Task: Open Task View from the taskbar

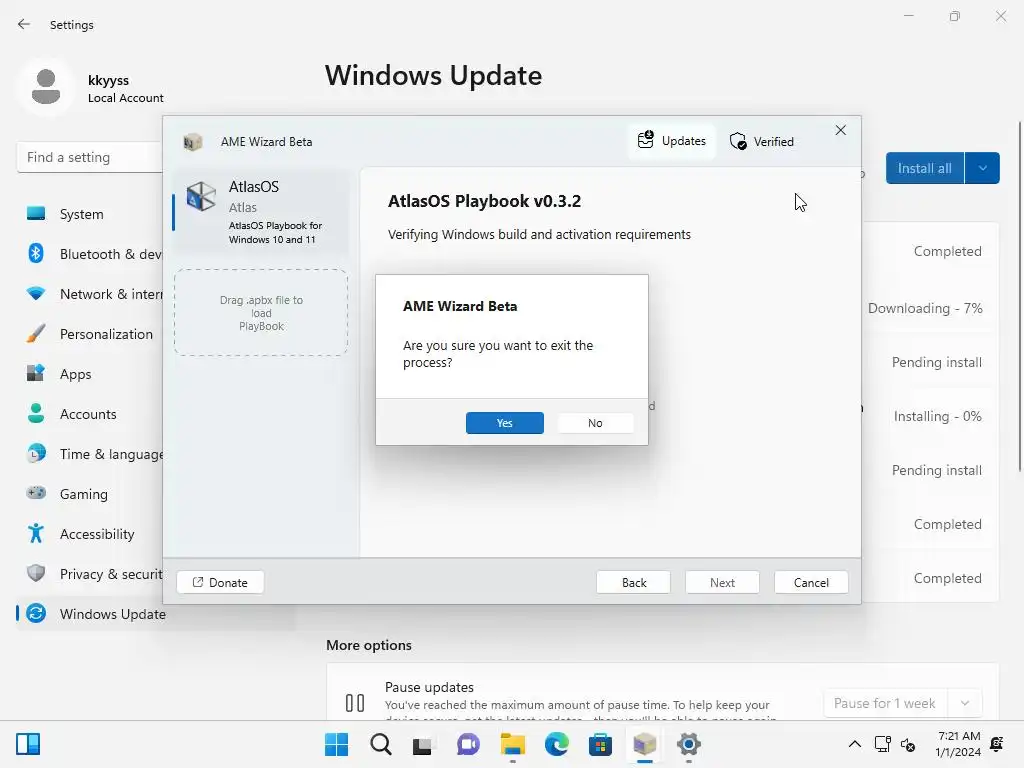Action: pos(423,744)
